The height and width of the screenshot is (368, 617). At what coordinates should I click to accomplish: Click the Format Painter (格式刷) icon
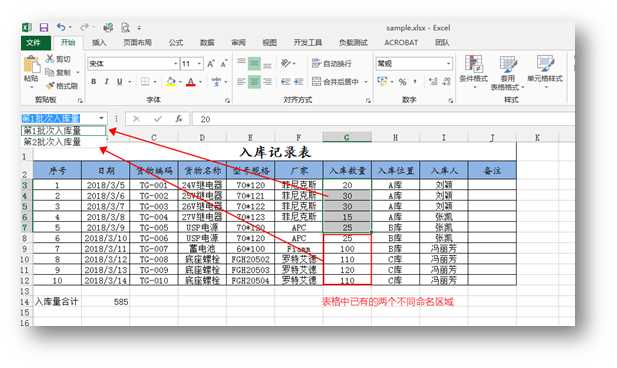[x=50, y=85]
